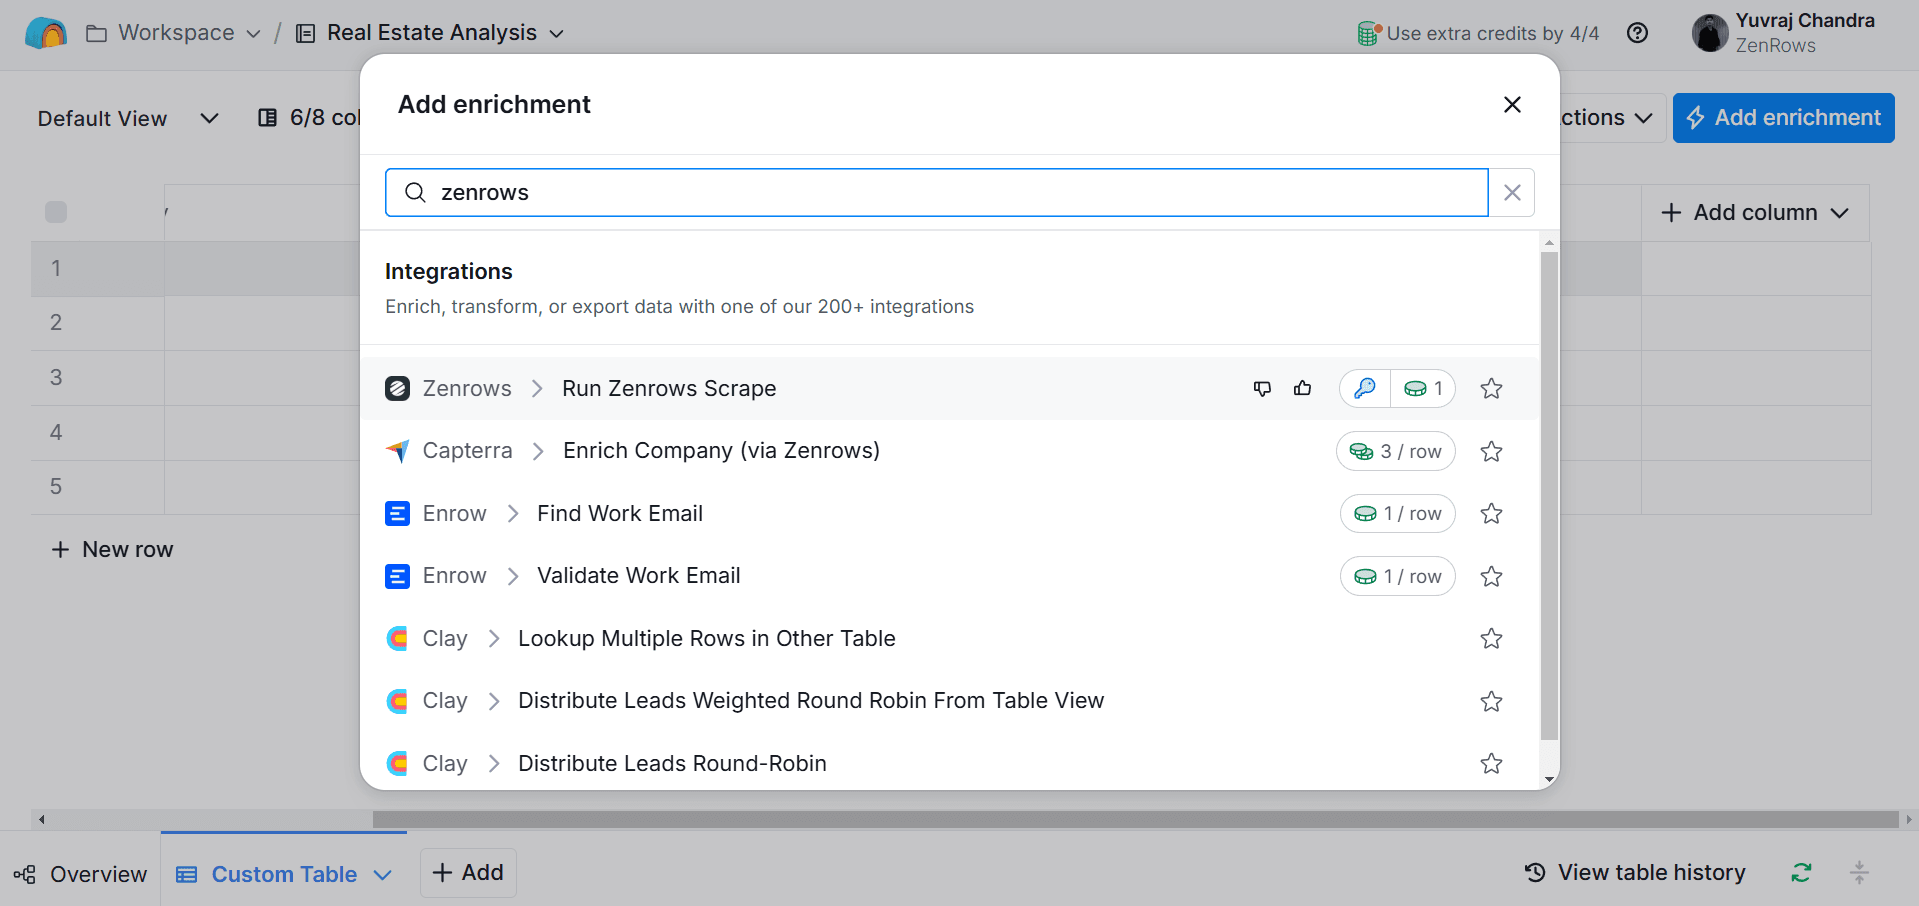Expand the Default View dropdown
1919x906 pixels.
128,118
